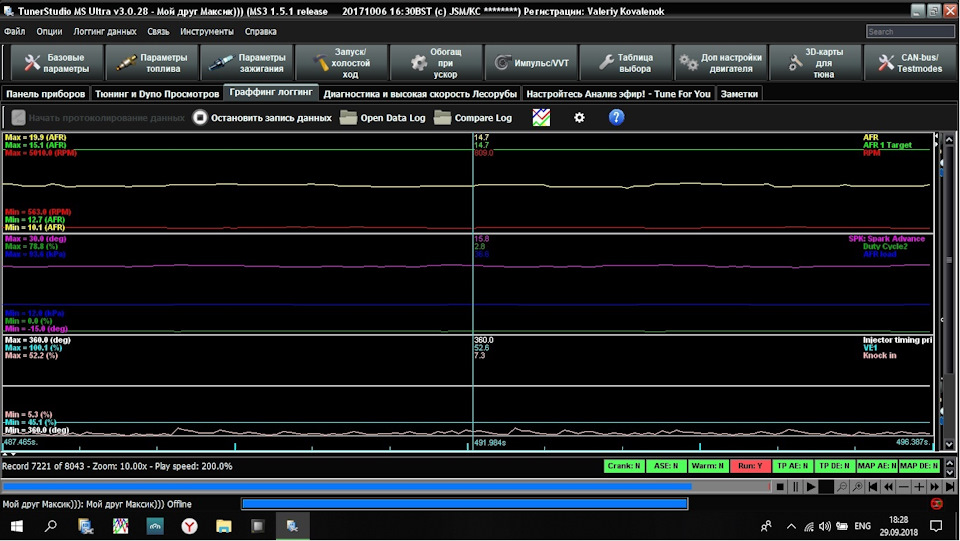The width and height of the screenshot is (960, 541).
Task: Open Yandex browser from taskbar
Action: 189,525
